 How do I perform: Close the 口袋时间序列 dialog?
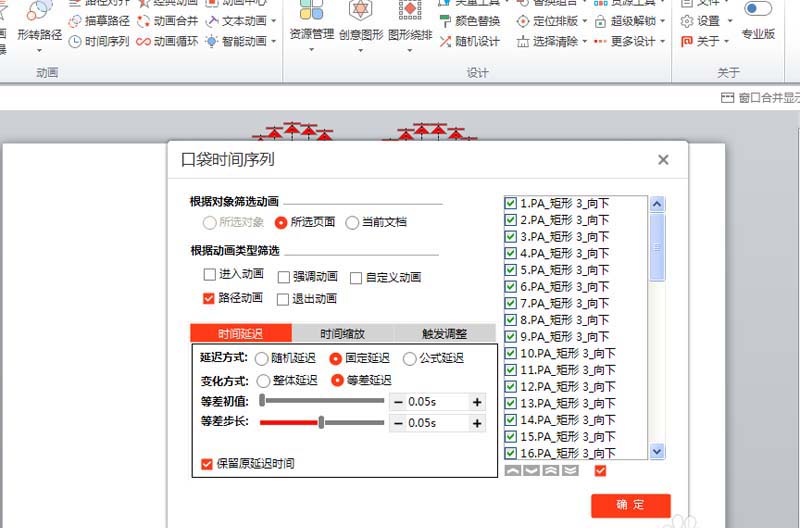coord(663,160)
